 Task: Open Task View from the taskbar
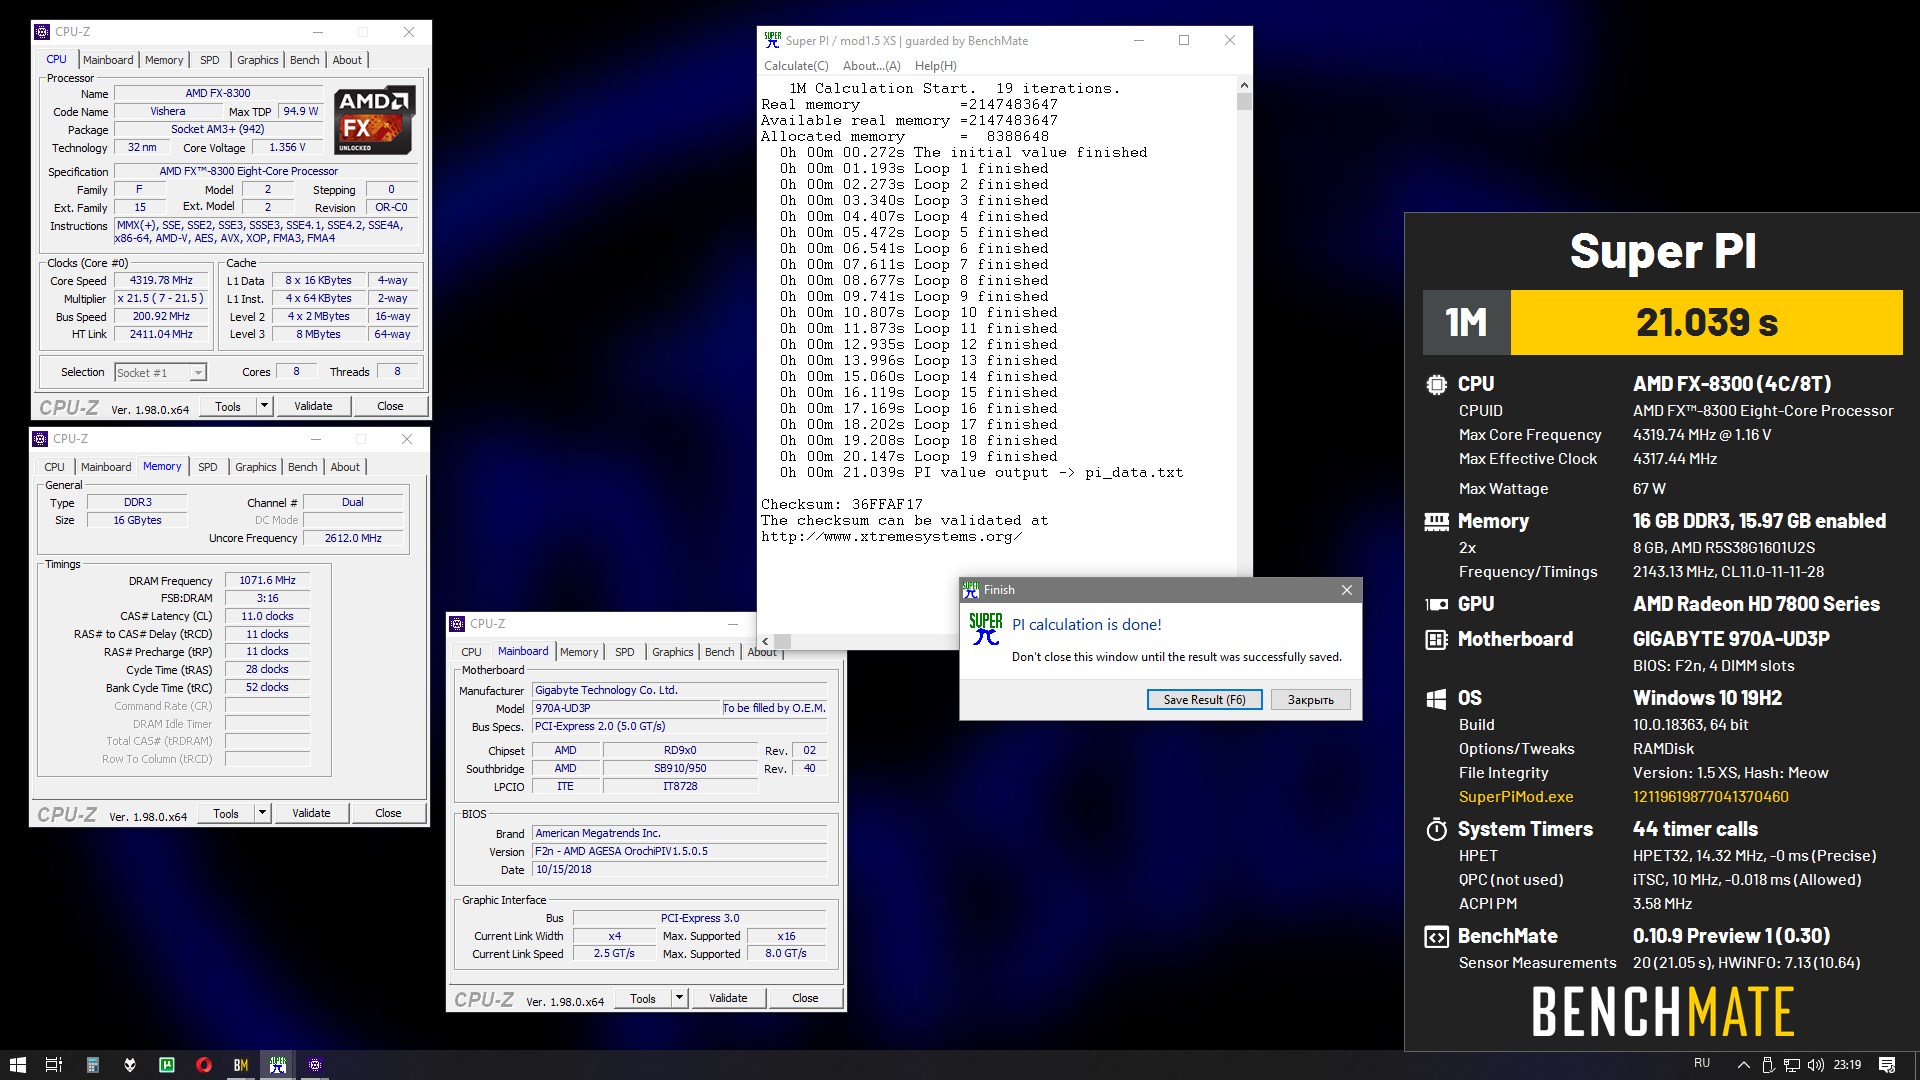pos(54,1065)
